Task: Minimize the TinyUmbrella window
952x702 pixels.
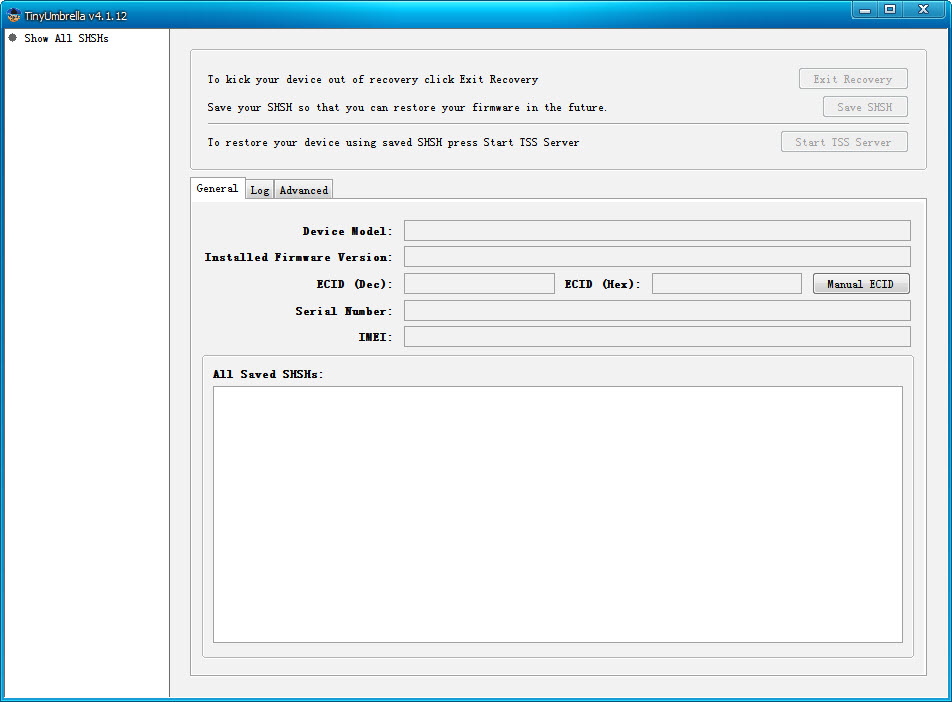Action: coord(865,10)
